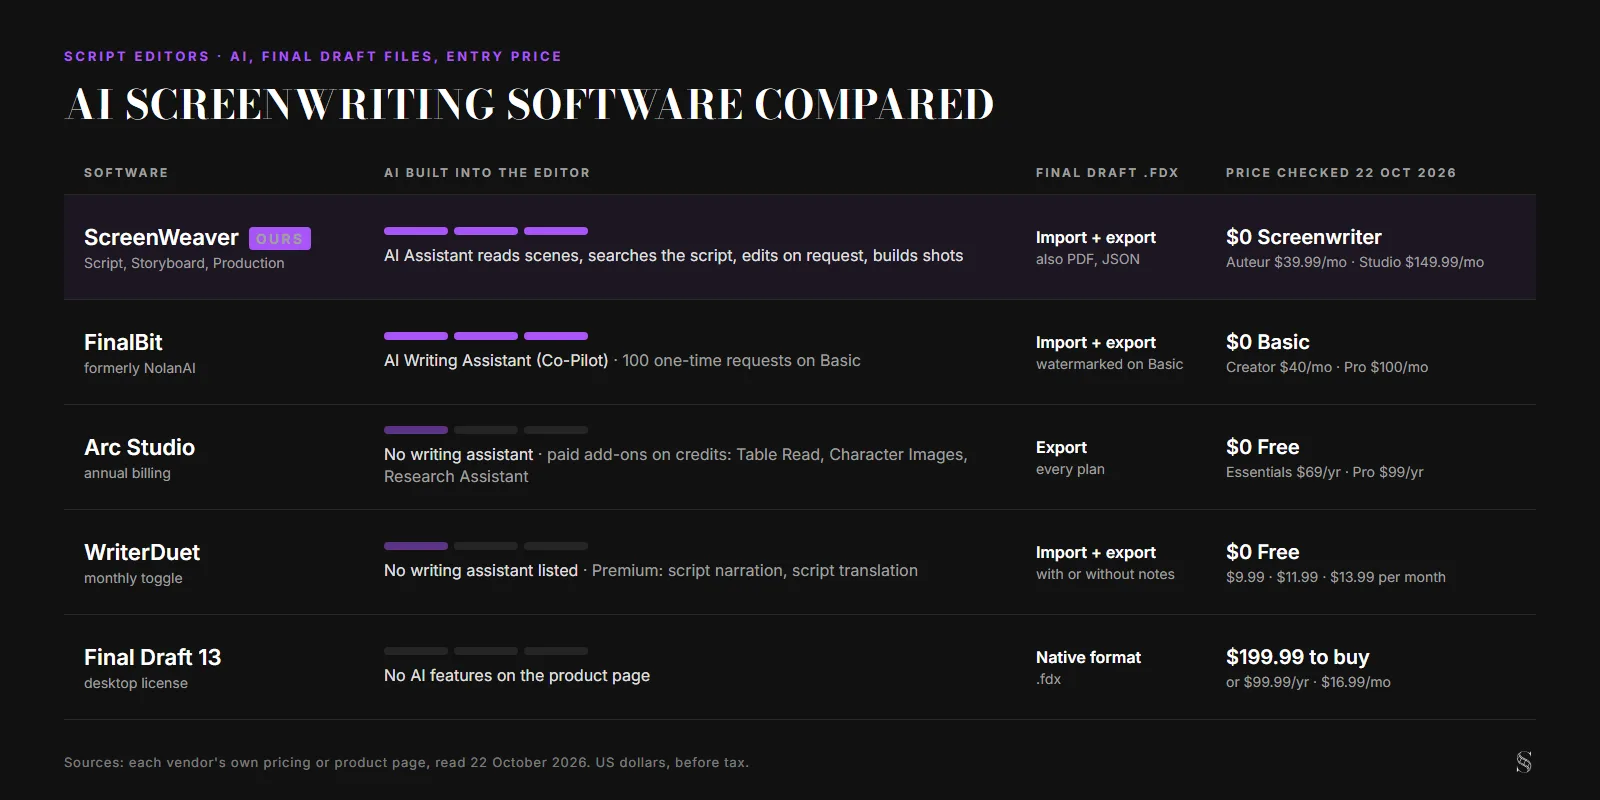Click WriterDuet's AI rating bars

(486, 546)
